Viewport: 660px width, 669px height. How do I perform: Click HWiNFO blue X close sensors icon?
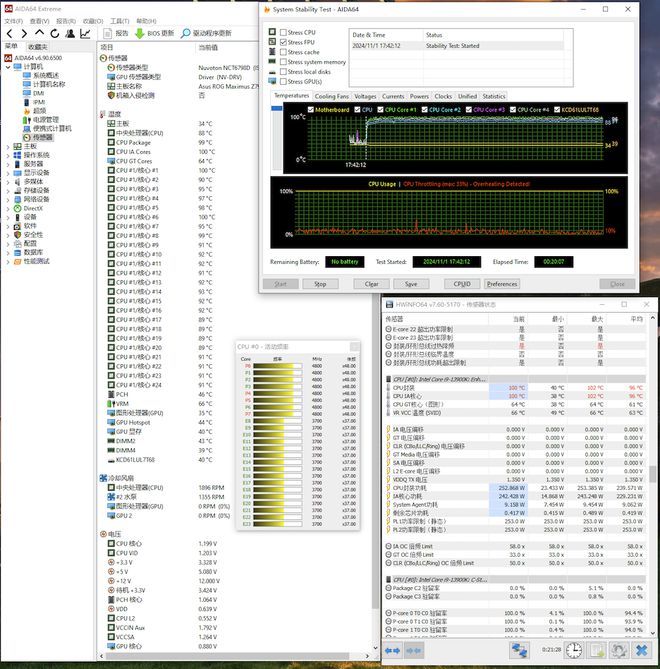tap(641, 650)
